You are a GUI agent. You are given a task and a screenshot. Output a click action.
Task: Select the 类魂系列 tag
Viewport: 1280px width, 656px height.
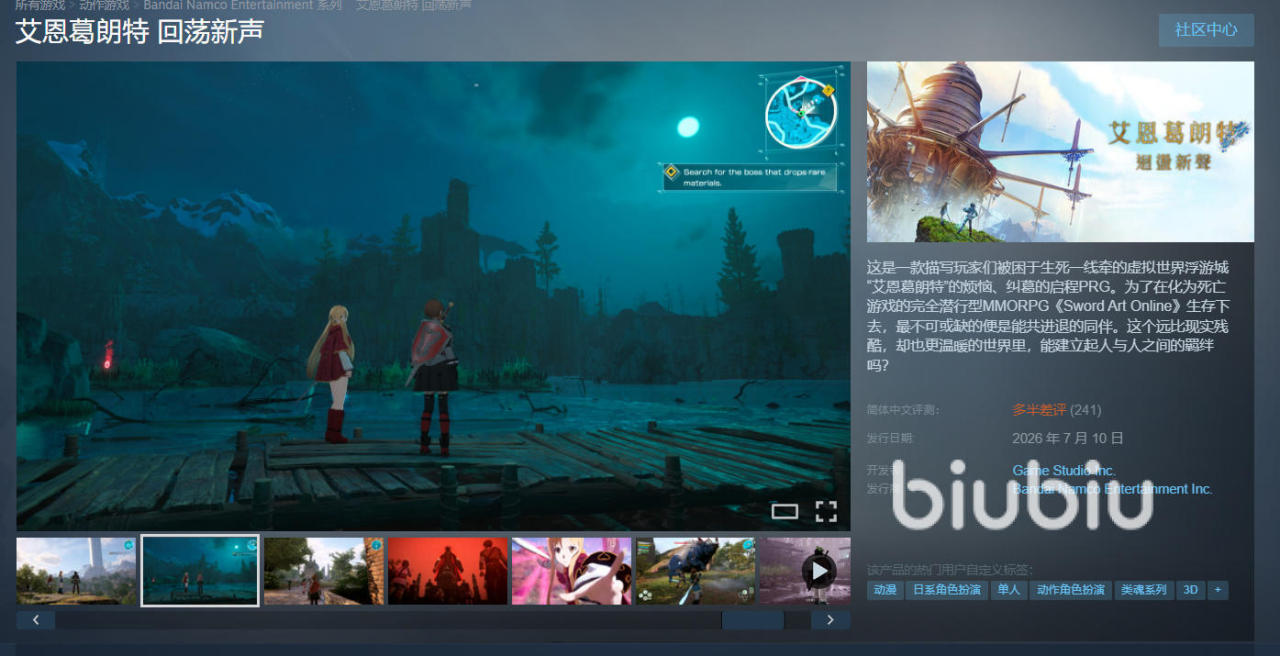coord(1144,590)
